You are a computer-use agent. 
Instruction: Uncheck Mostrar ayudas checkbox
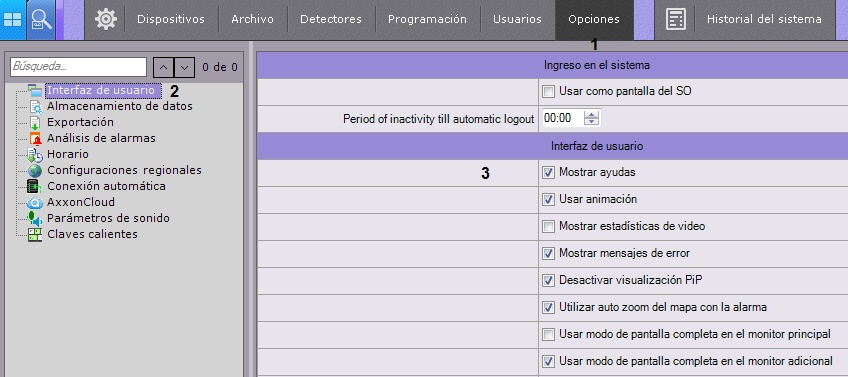[x=548, y=173]
